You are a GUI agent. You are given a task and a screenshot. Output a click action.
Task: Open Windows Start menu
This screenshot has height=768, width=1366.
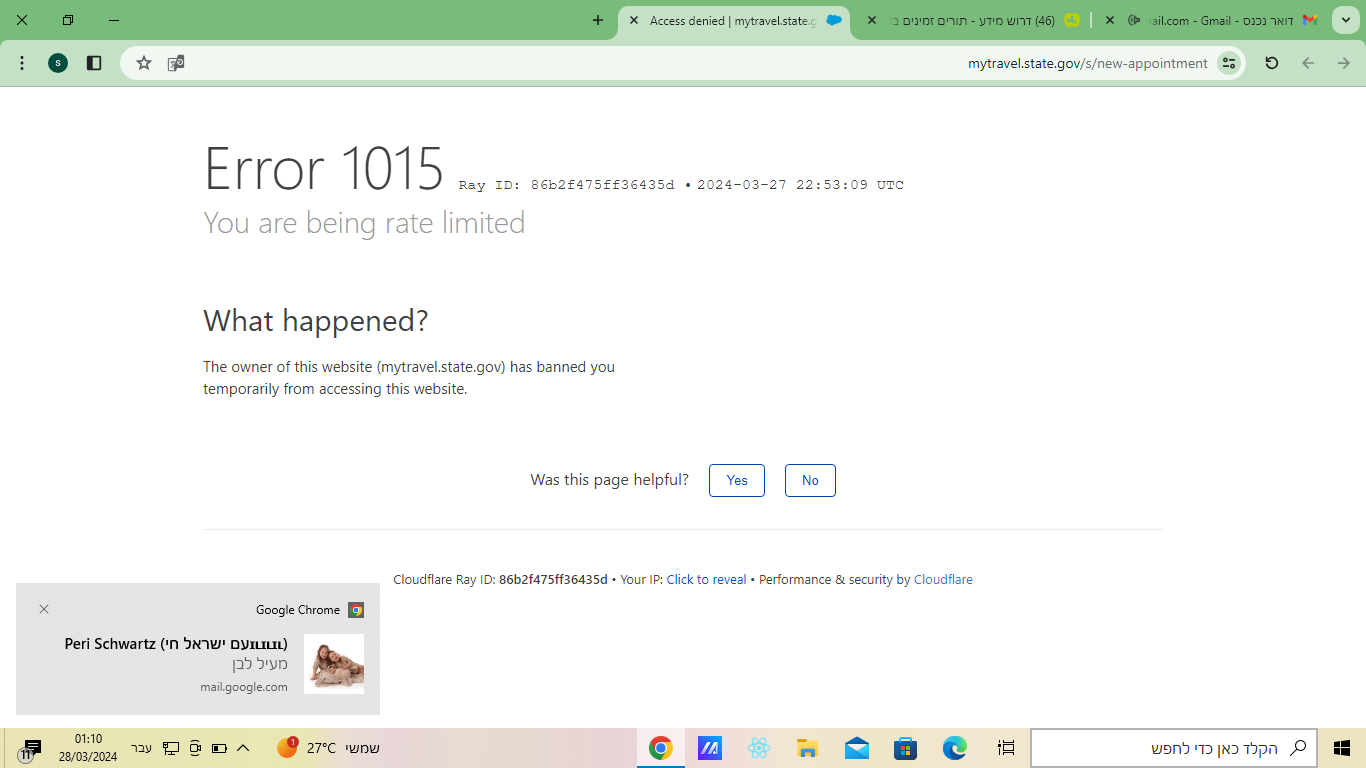[x=1342, y=748]
